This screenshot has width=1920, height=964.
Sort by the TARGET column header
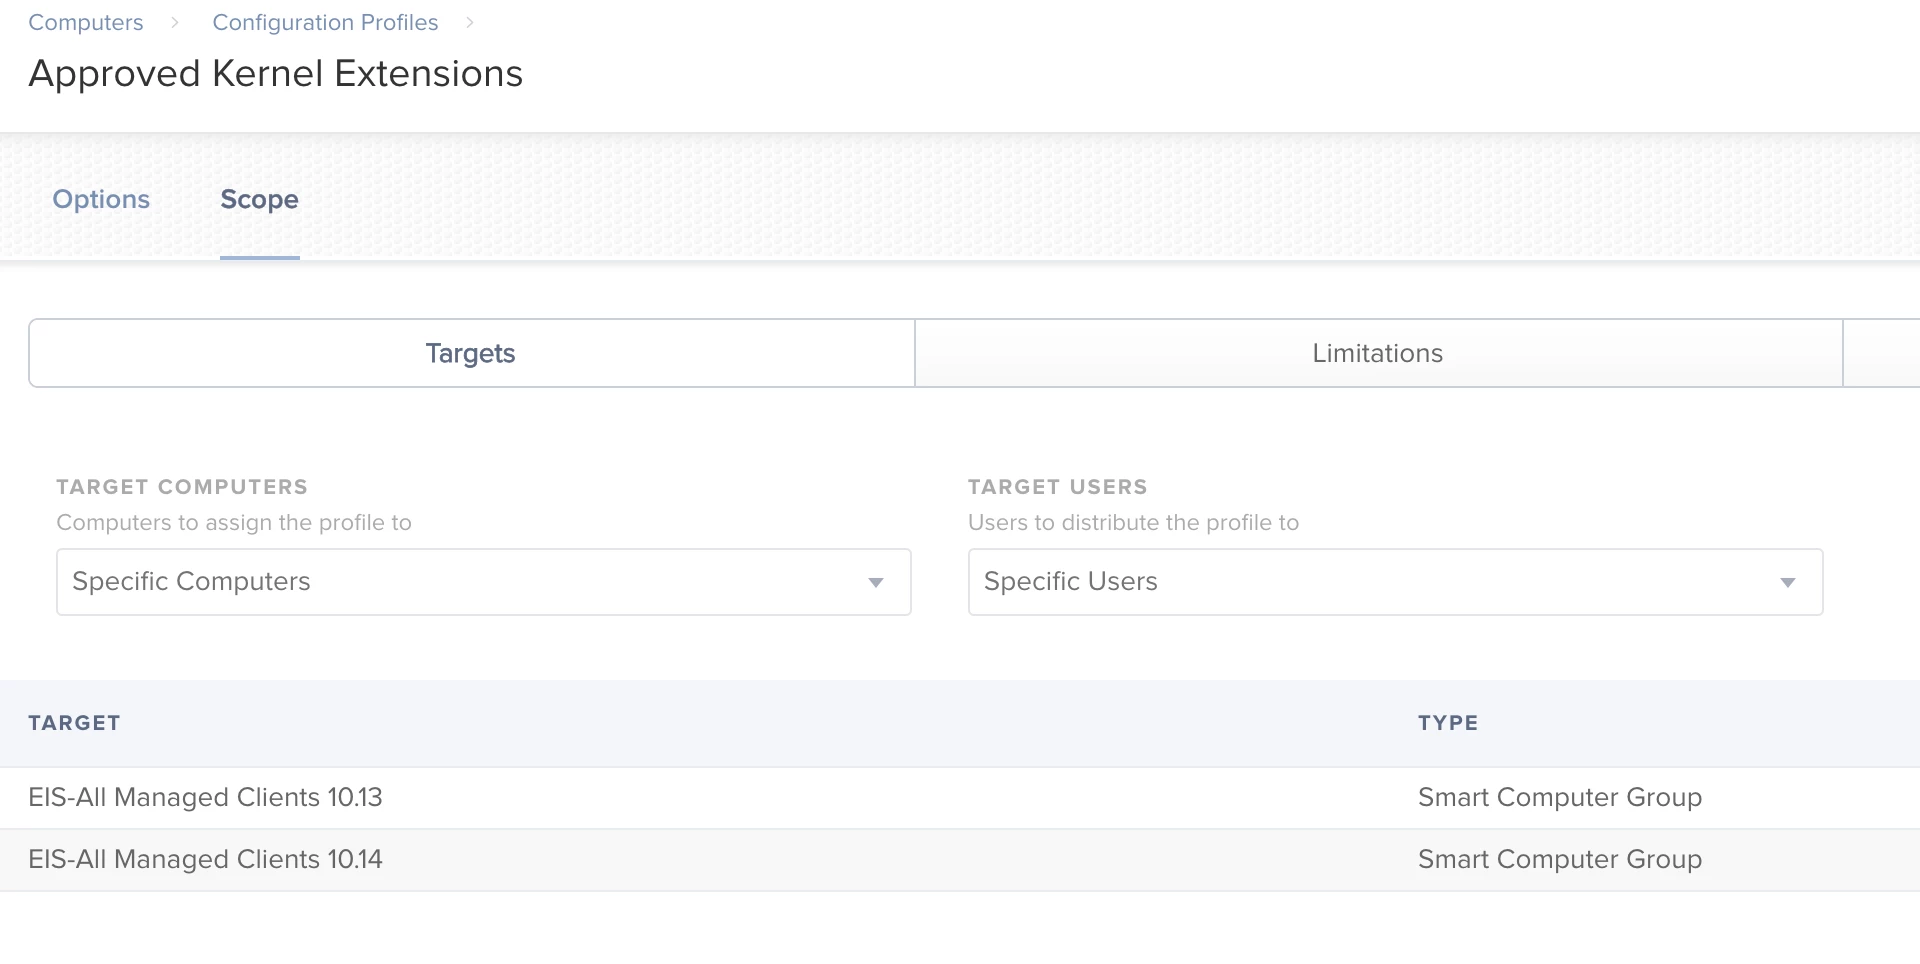74,723
